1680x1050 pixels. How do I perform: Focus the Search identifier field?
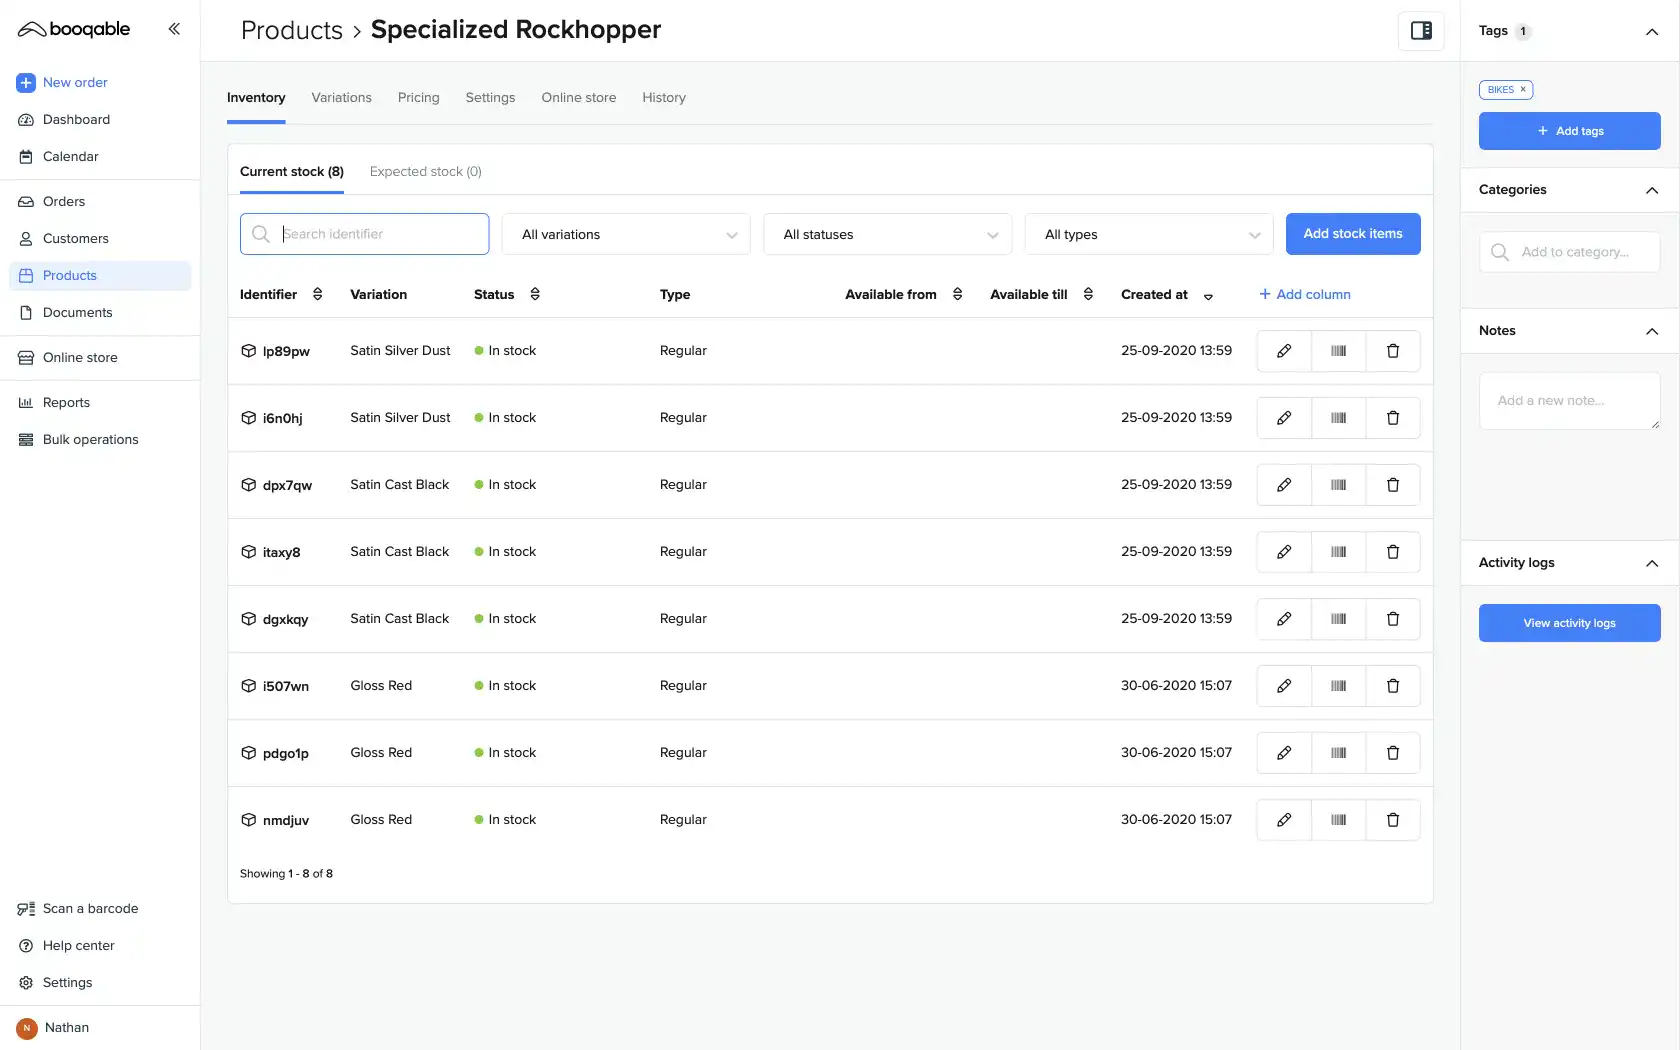pos(364,234)
